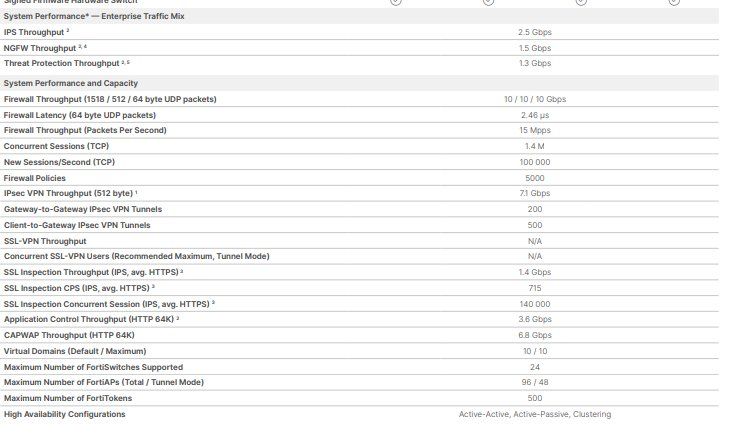
Task: Select the 10 / 10 / 10 Gbps value
Action: [535, 99]
